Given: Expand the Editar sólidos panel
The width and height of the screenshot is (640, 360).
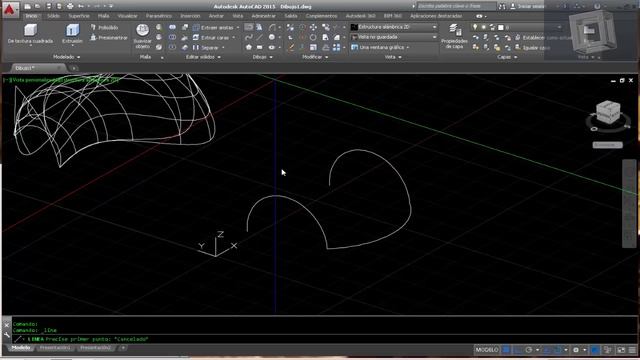Looking at the screenshot, I should pos(203,57).
